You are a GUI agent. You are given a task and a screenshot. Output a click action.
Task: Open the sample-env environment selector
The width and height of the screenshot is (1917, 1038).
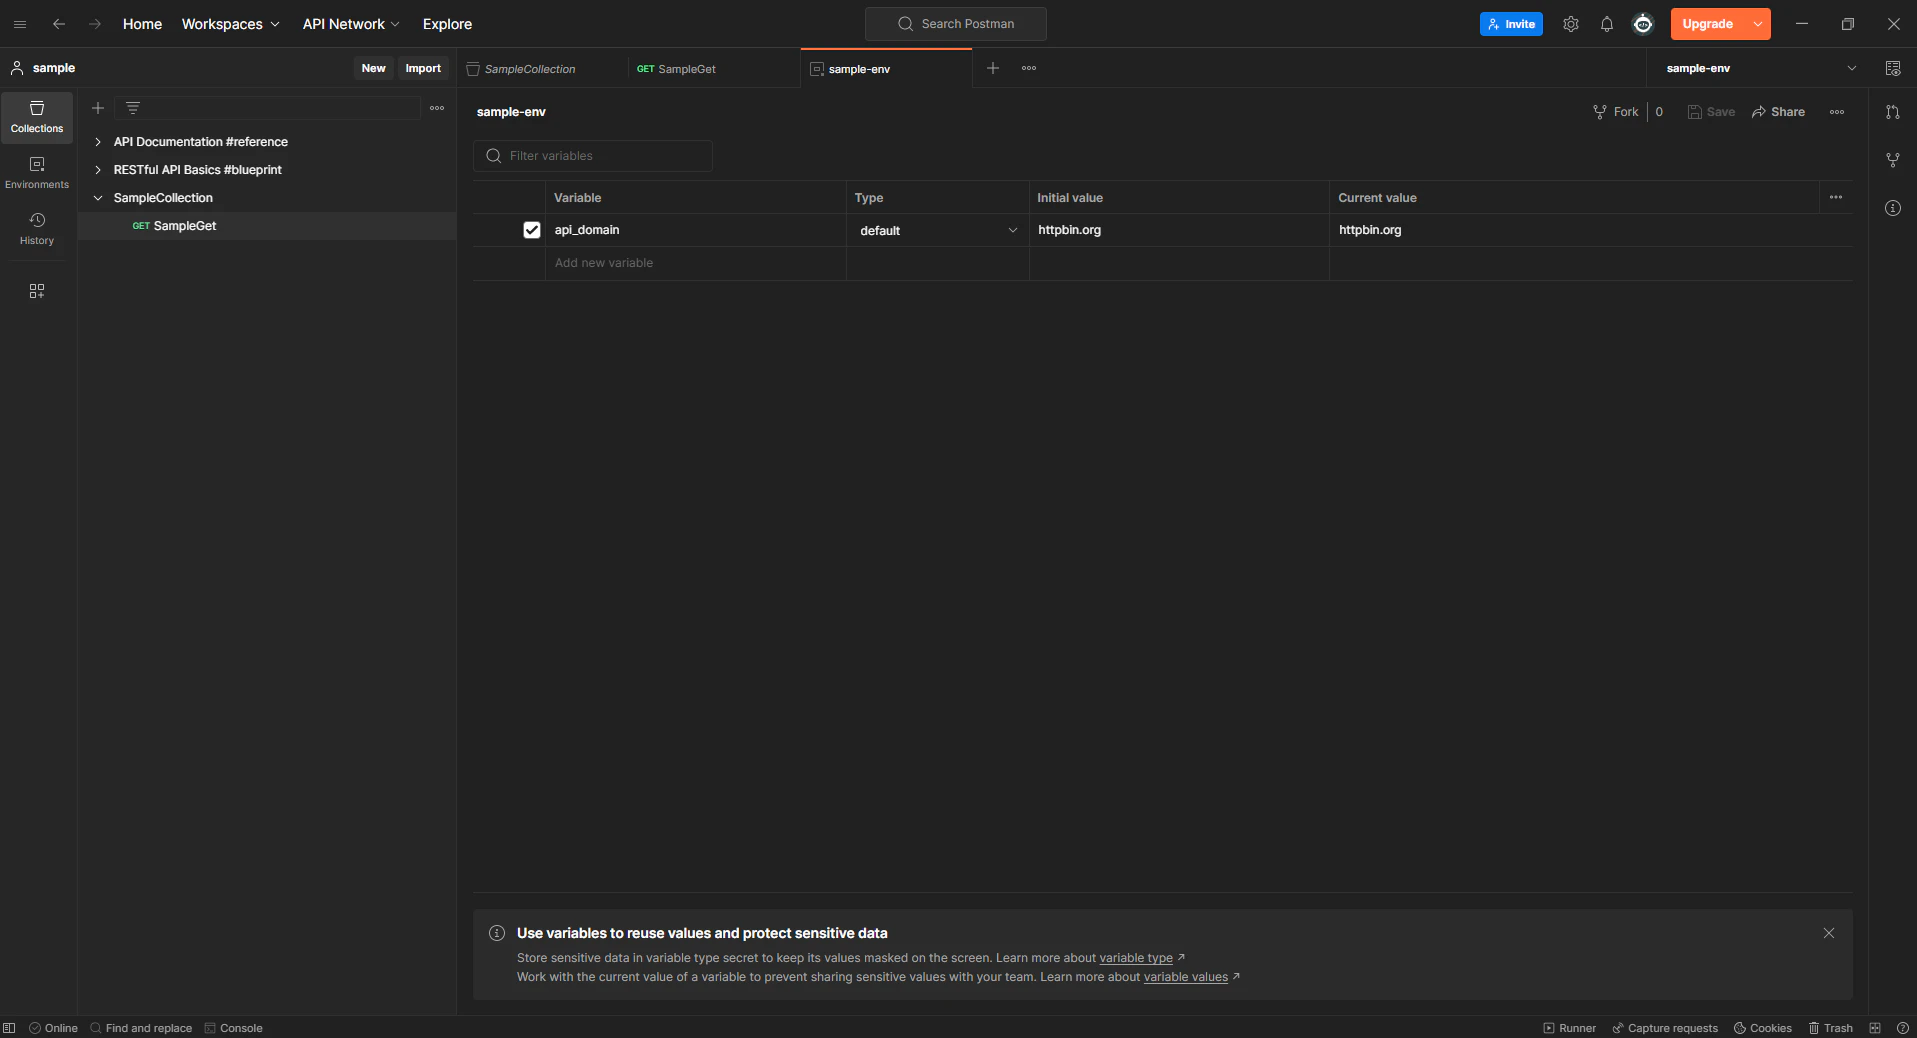pyautogui.click(x=1760, y=68)
